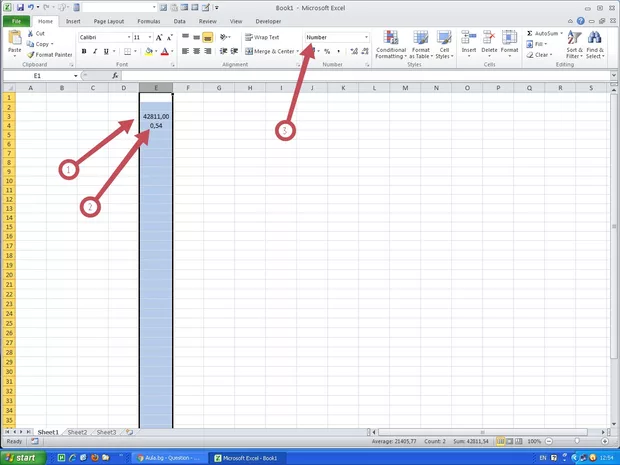Open Conditional Formatting

point(391,44)
